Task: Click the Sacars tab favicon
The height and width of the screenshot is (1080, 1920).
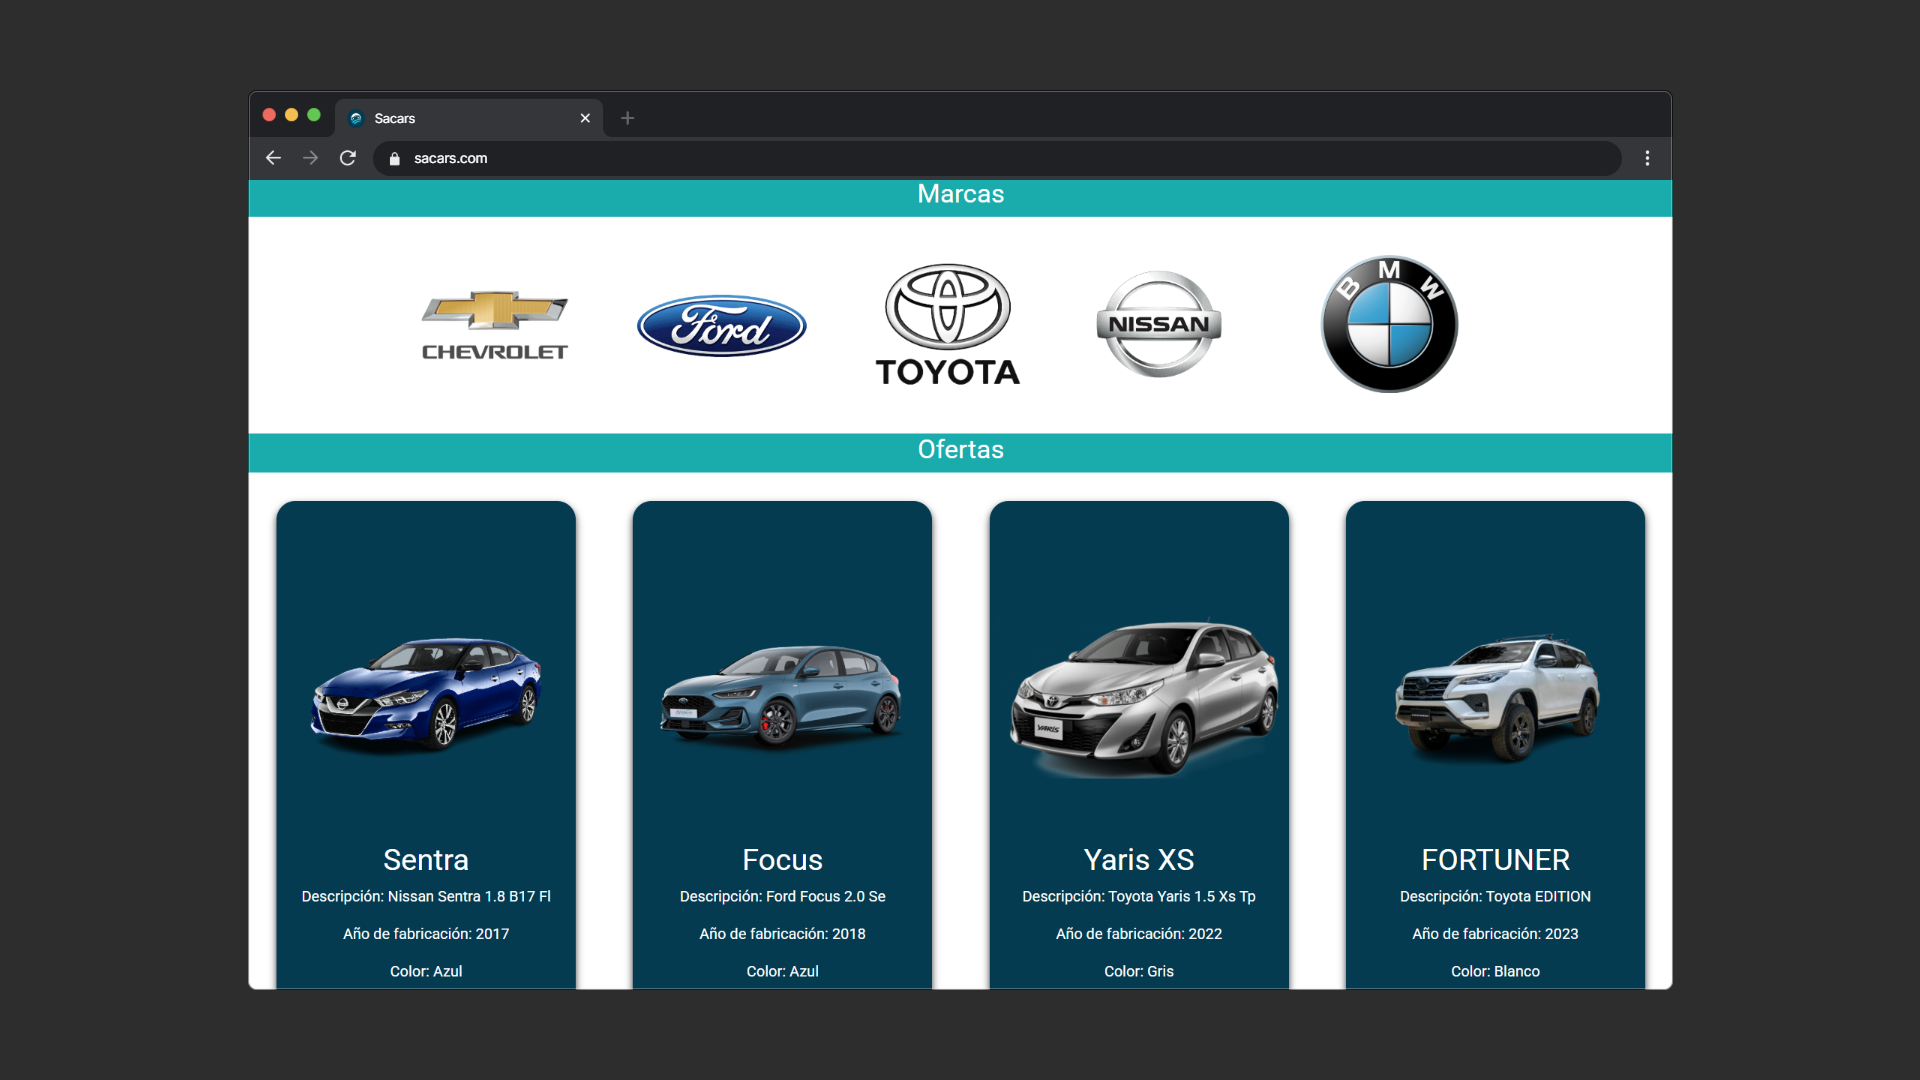Action: (x=356, y=118)
